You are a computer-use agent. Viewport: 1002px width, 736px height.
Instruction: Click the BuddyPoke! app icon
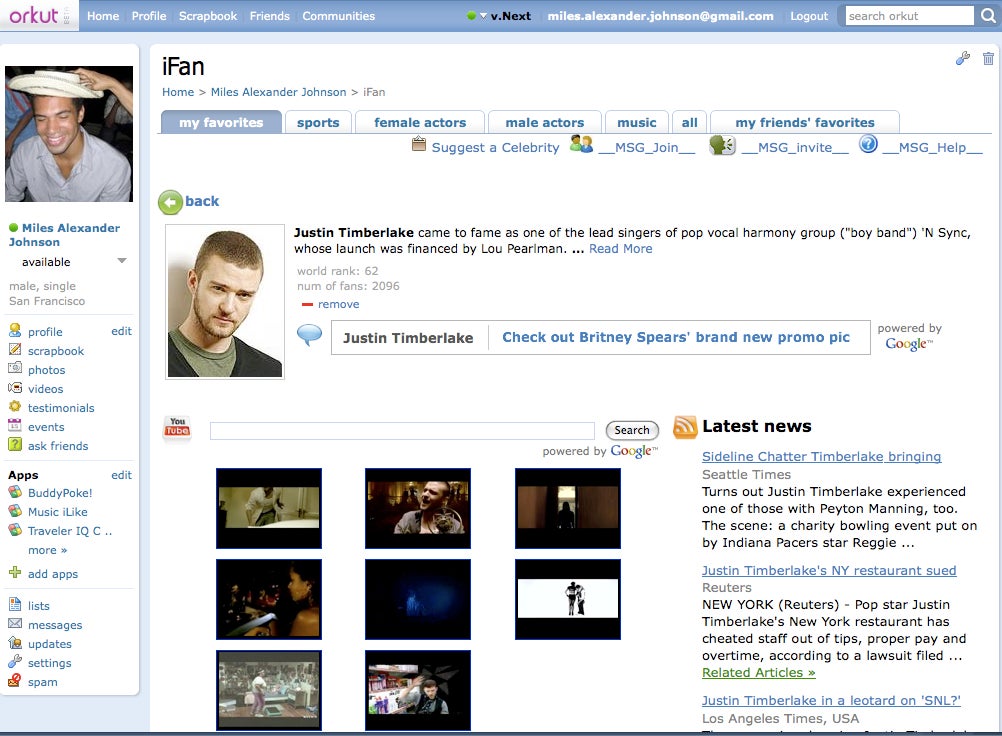coord(15,492)
